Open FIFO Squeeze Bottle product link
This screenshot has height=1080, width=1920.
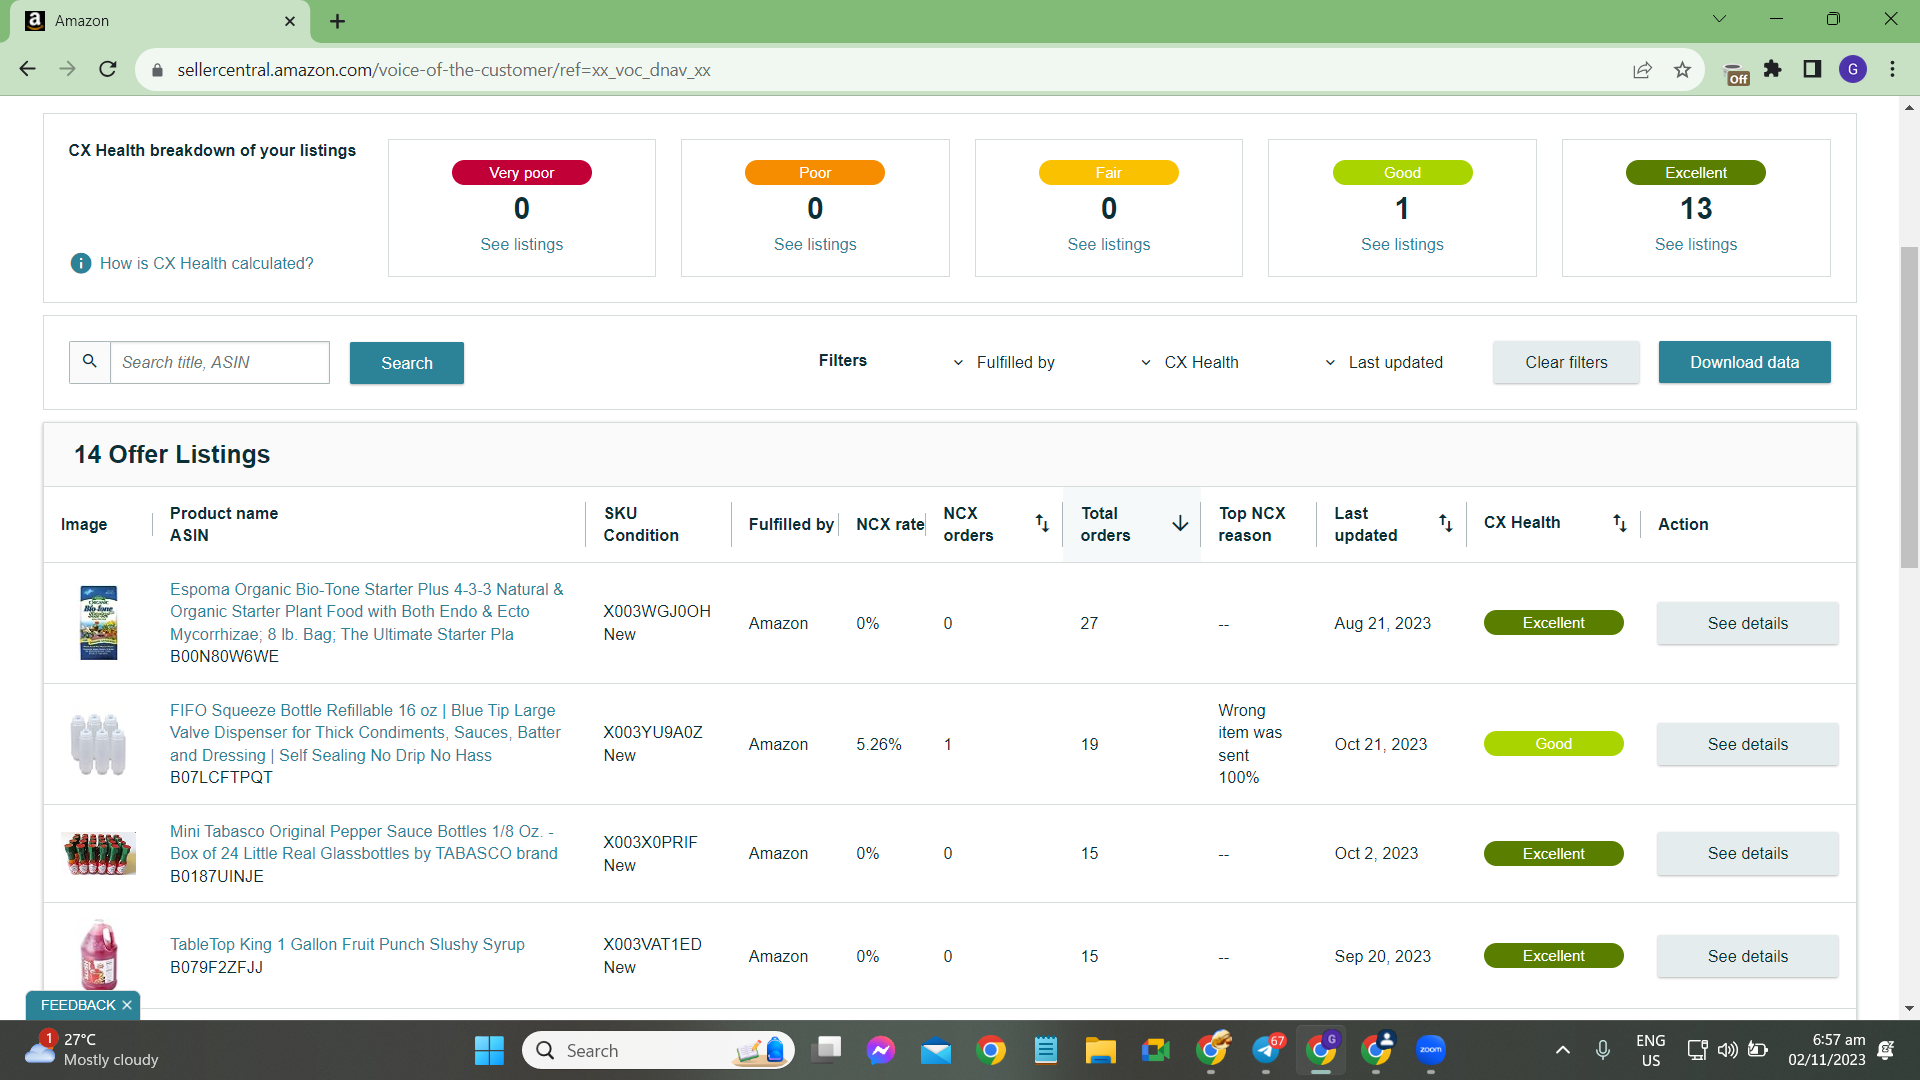(x=366, y=732)
